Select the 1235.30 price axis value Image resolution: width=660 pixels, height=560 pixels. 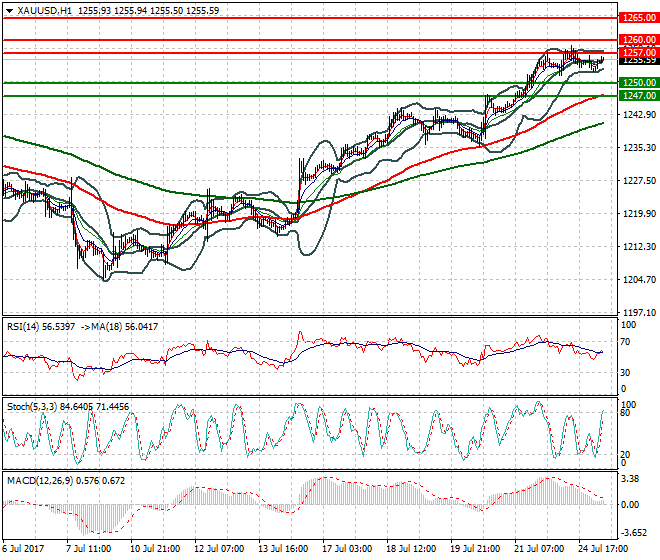tap(639, 147)
